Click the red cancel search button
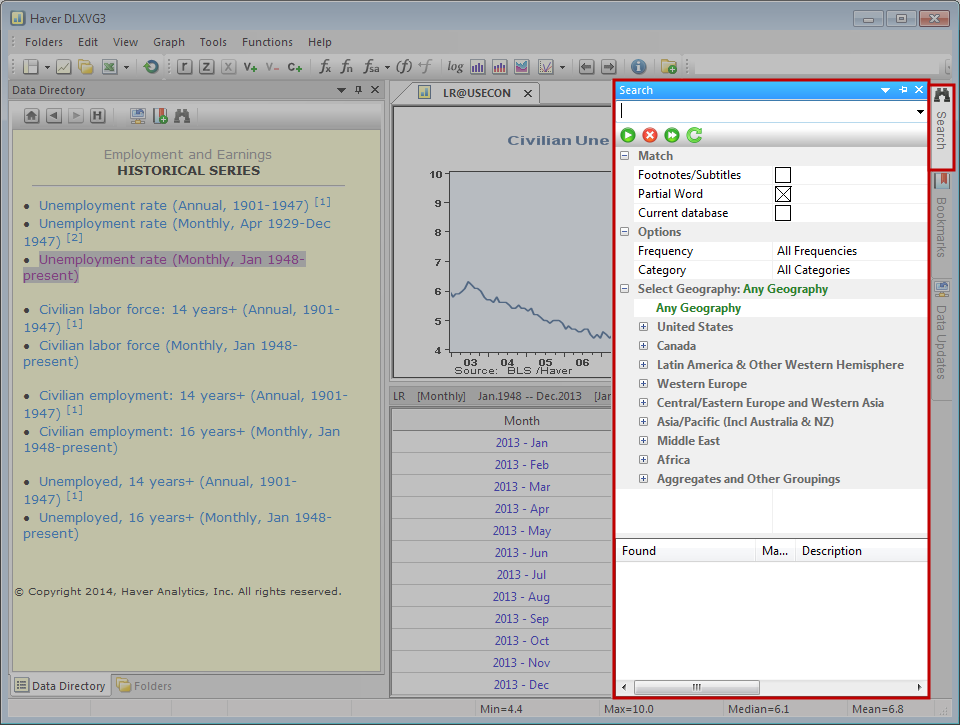This screenshot has height=725, width=960. point(650,135)
